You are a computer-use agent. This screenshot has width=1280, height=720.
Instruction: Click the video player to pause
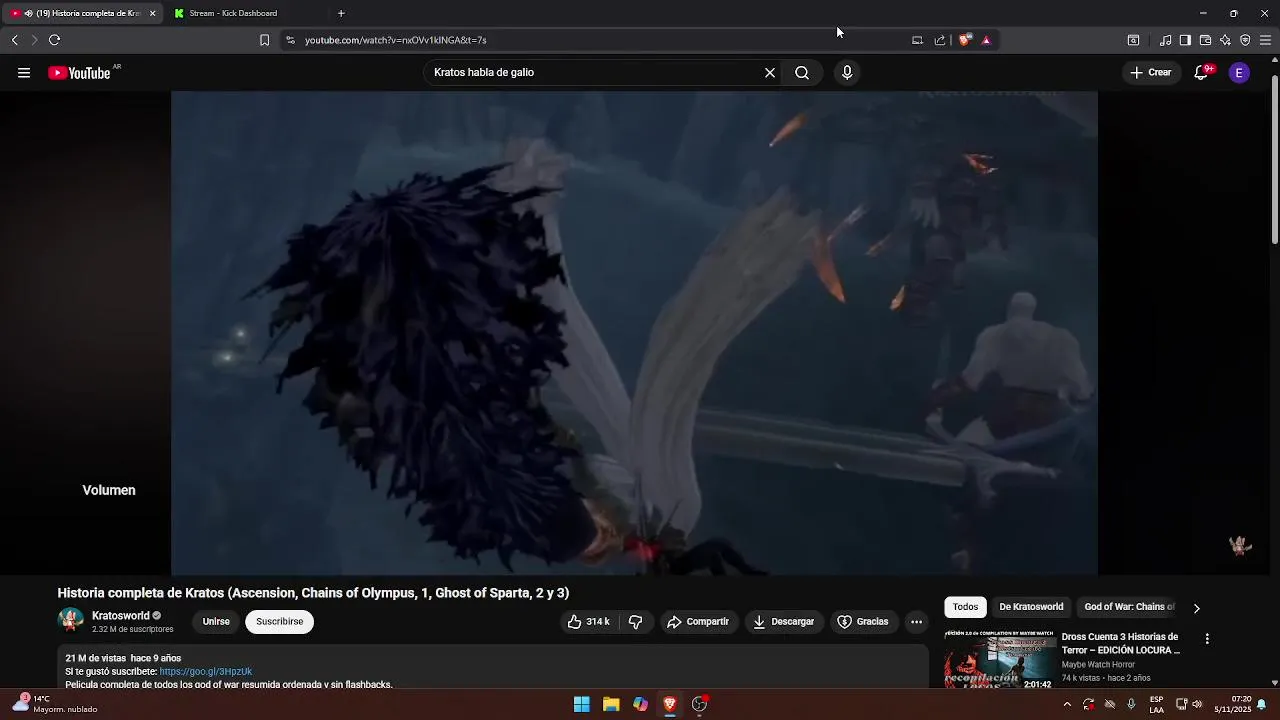[x=634, y=333]
